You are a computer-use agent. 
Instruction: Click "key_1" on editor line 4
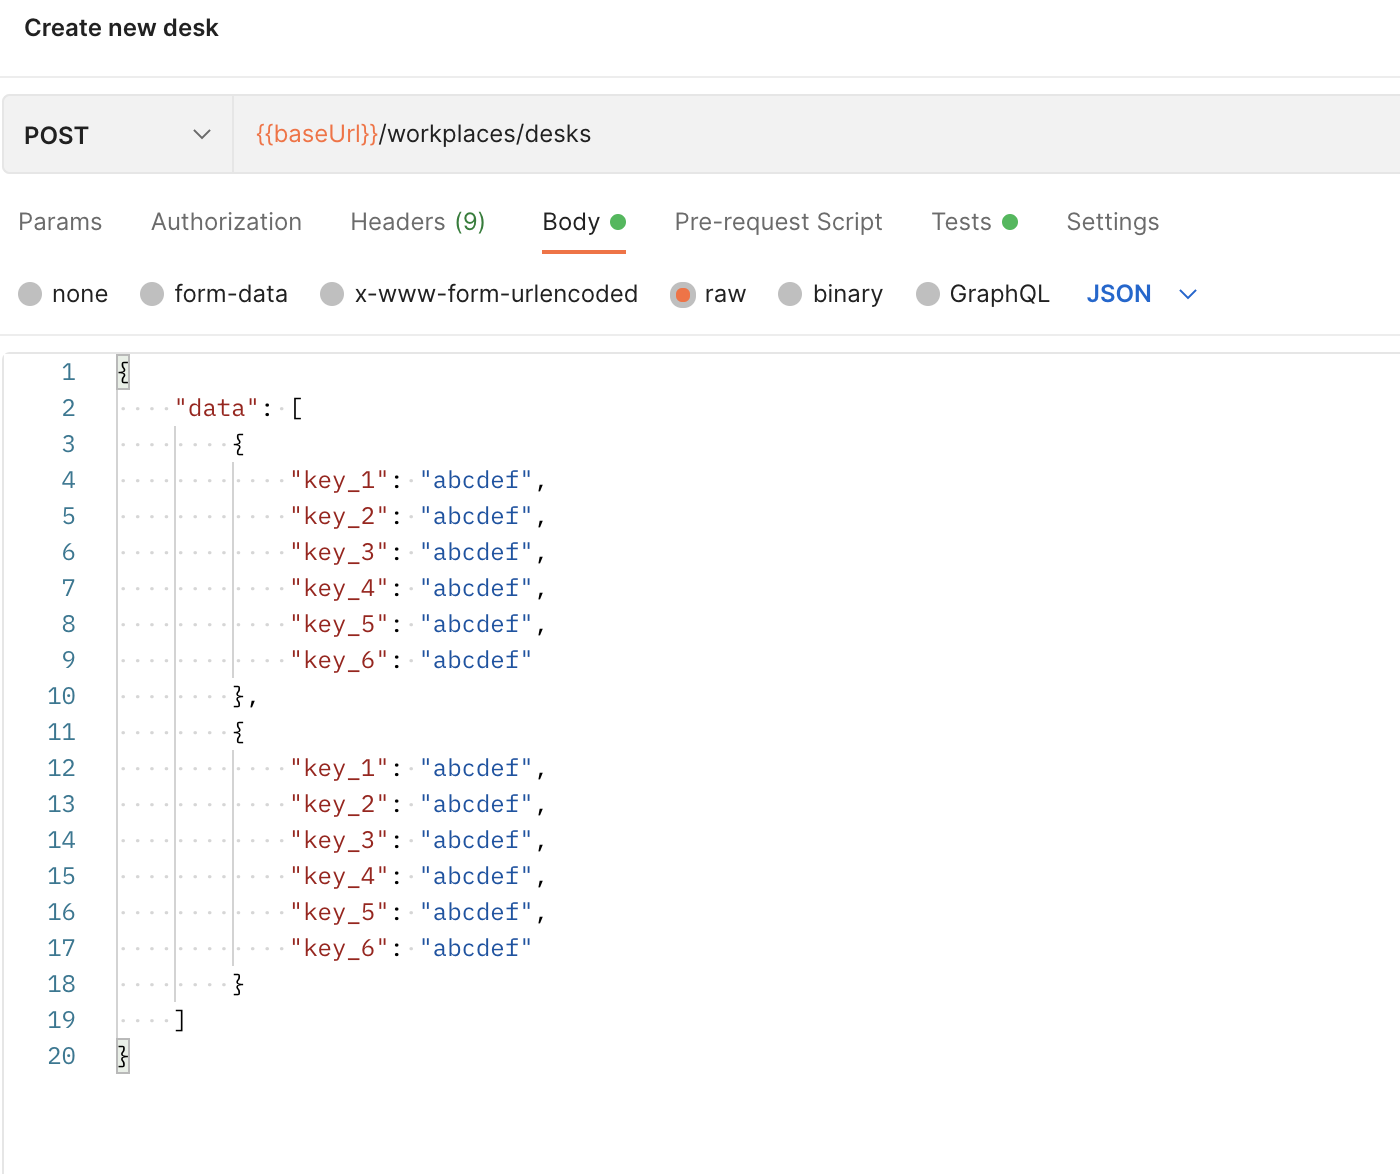[339, 480]
